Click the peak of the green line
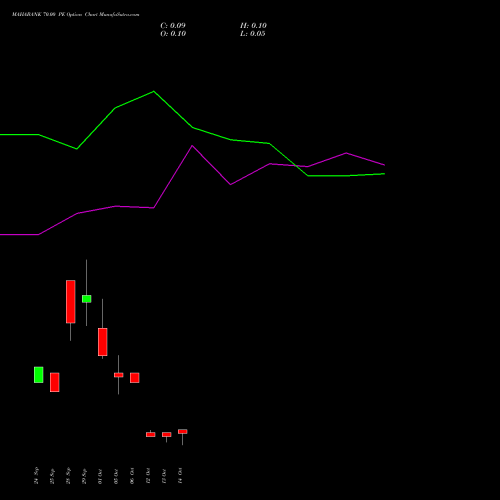Viewport: 500px width, 500px height. click(x=154, y=91)
